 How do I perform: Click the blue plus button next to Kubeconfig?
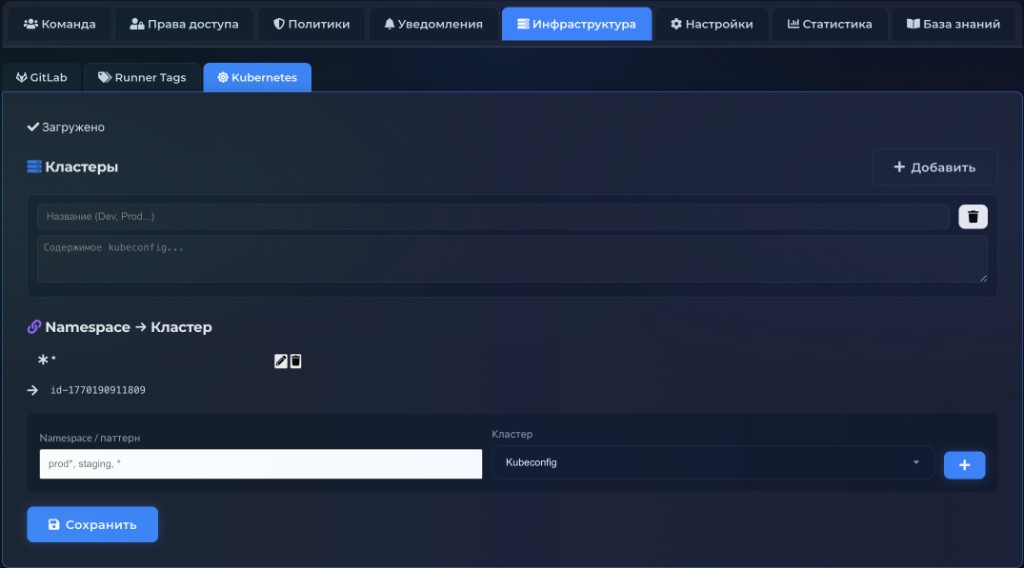pyautogui.click(x=964, y=465)
